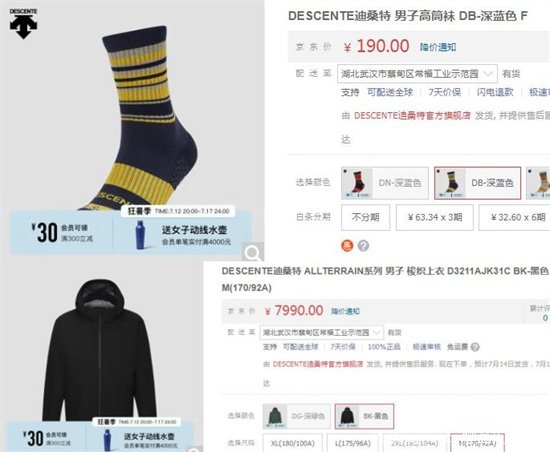Viewport: 550px width, 452px height.
Task: Select the BK-黑色 jacket color
Action: pyautogui.click(x=364, y=416)
